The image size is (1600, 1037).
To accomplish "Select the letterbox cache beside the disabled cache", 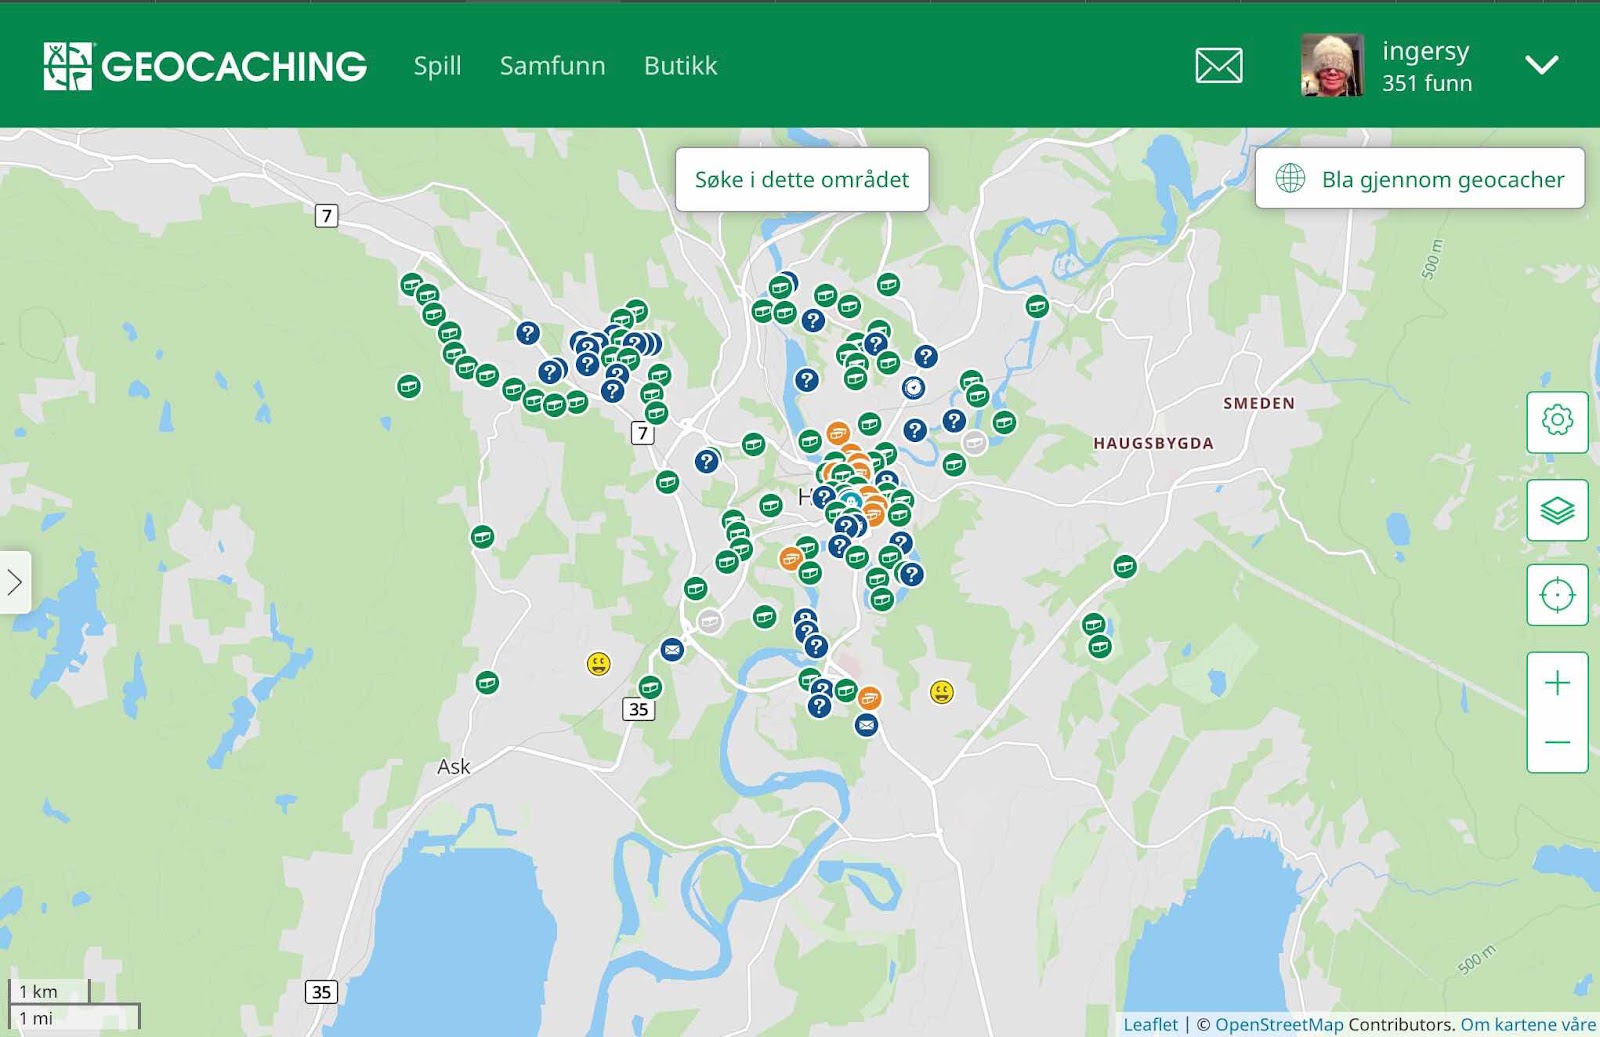I will pos(672,650).
